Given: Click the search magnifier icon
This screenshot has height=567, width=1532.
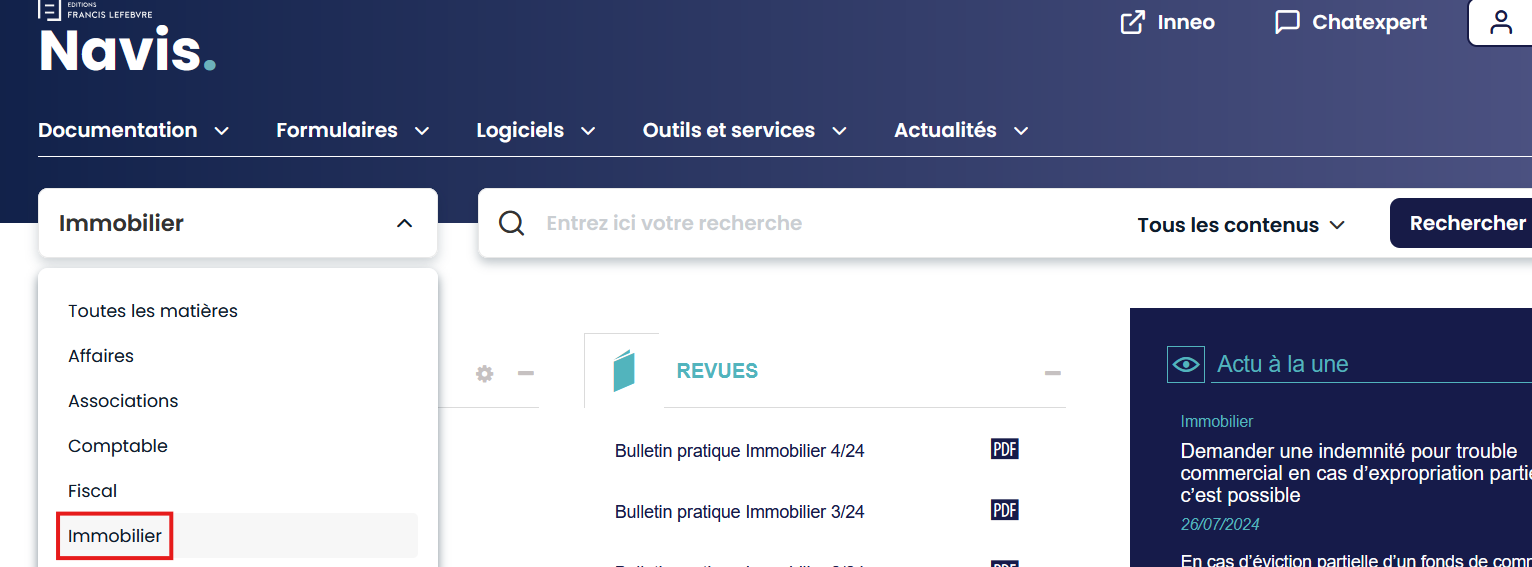Looking at the screenshot, I should click(512, 223).
